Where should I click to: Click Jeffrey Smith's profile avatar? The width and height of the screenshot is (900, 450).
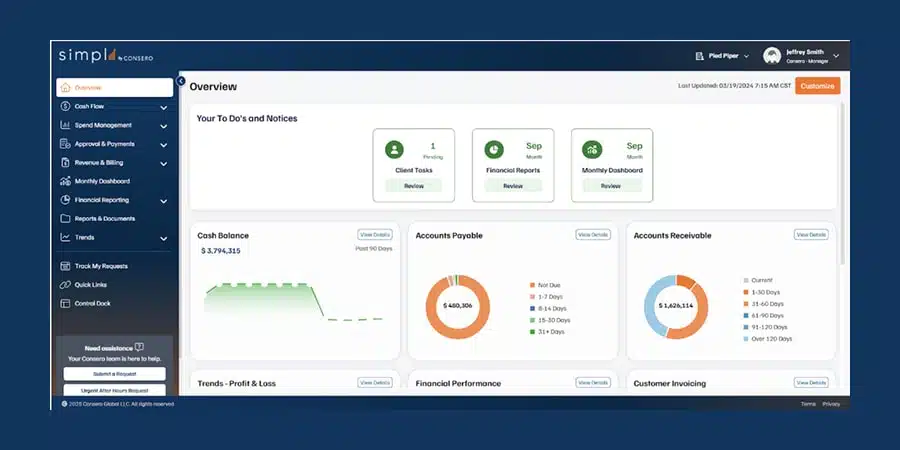772,56
